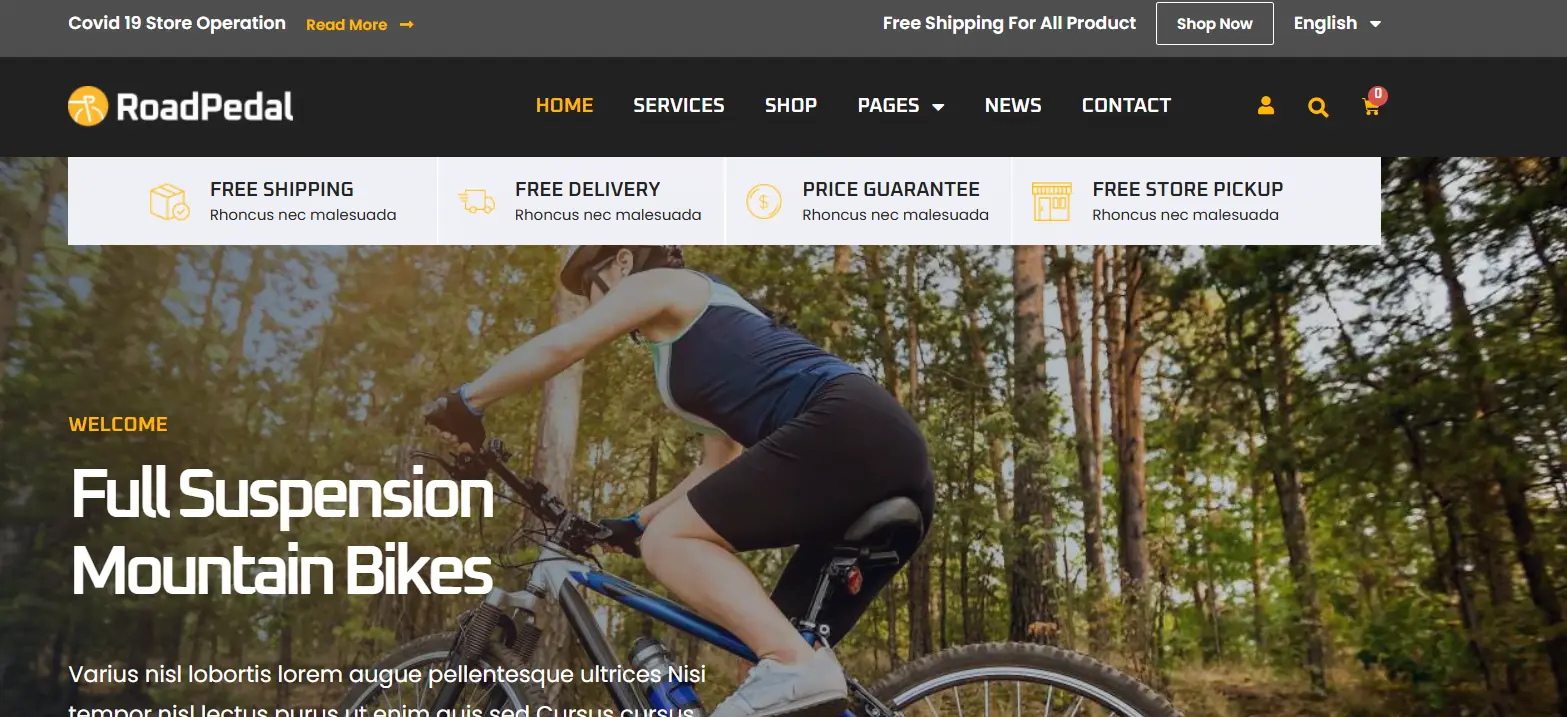Click the Free Store Pickup storefront icon

pyautogui.click(x=1051, y=201)
